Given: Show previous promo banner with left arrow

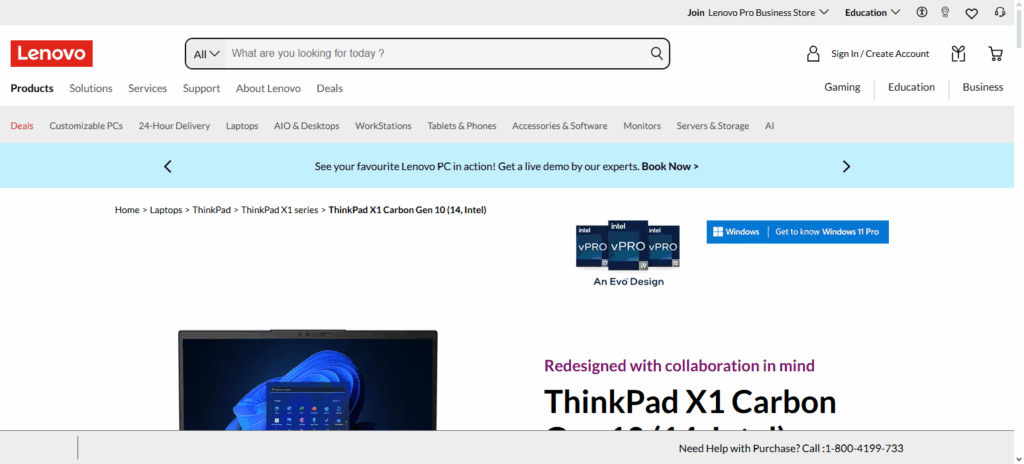Looking at the screenshot, I should [168, 167].
